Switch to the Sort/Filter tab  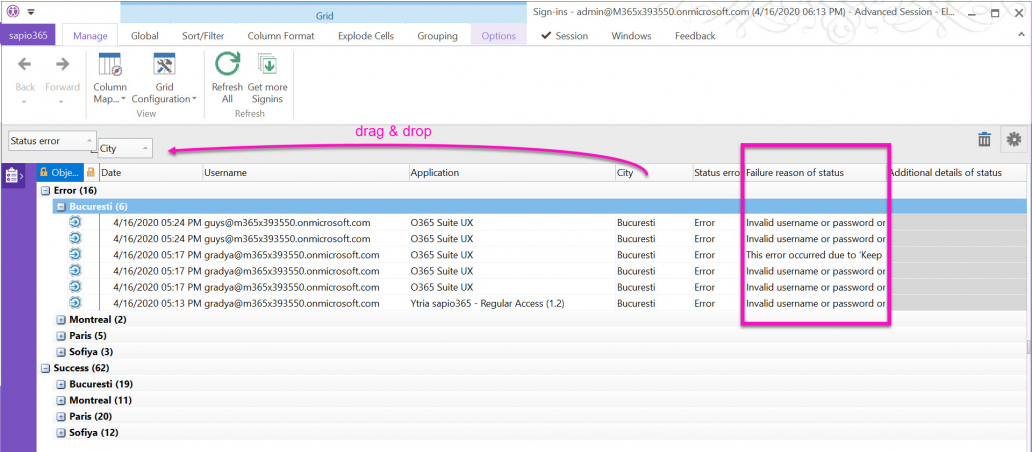204,36
